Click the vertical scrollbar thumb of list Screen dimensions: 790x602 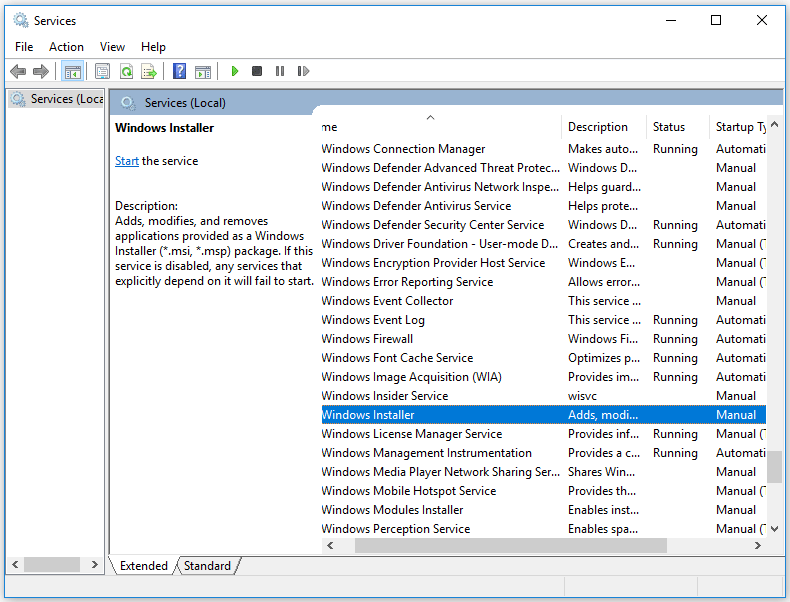tap(775, 466)
